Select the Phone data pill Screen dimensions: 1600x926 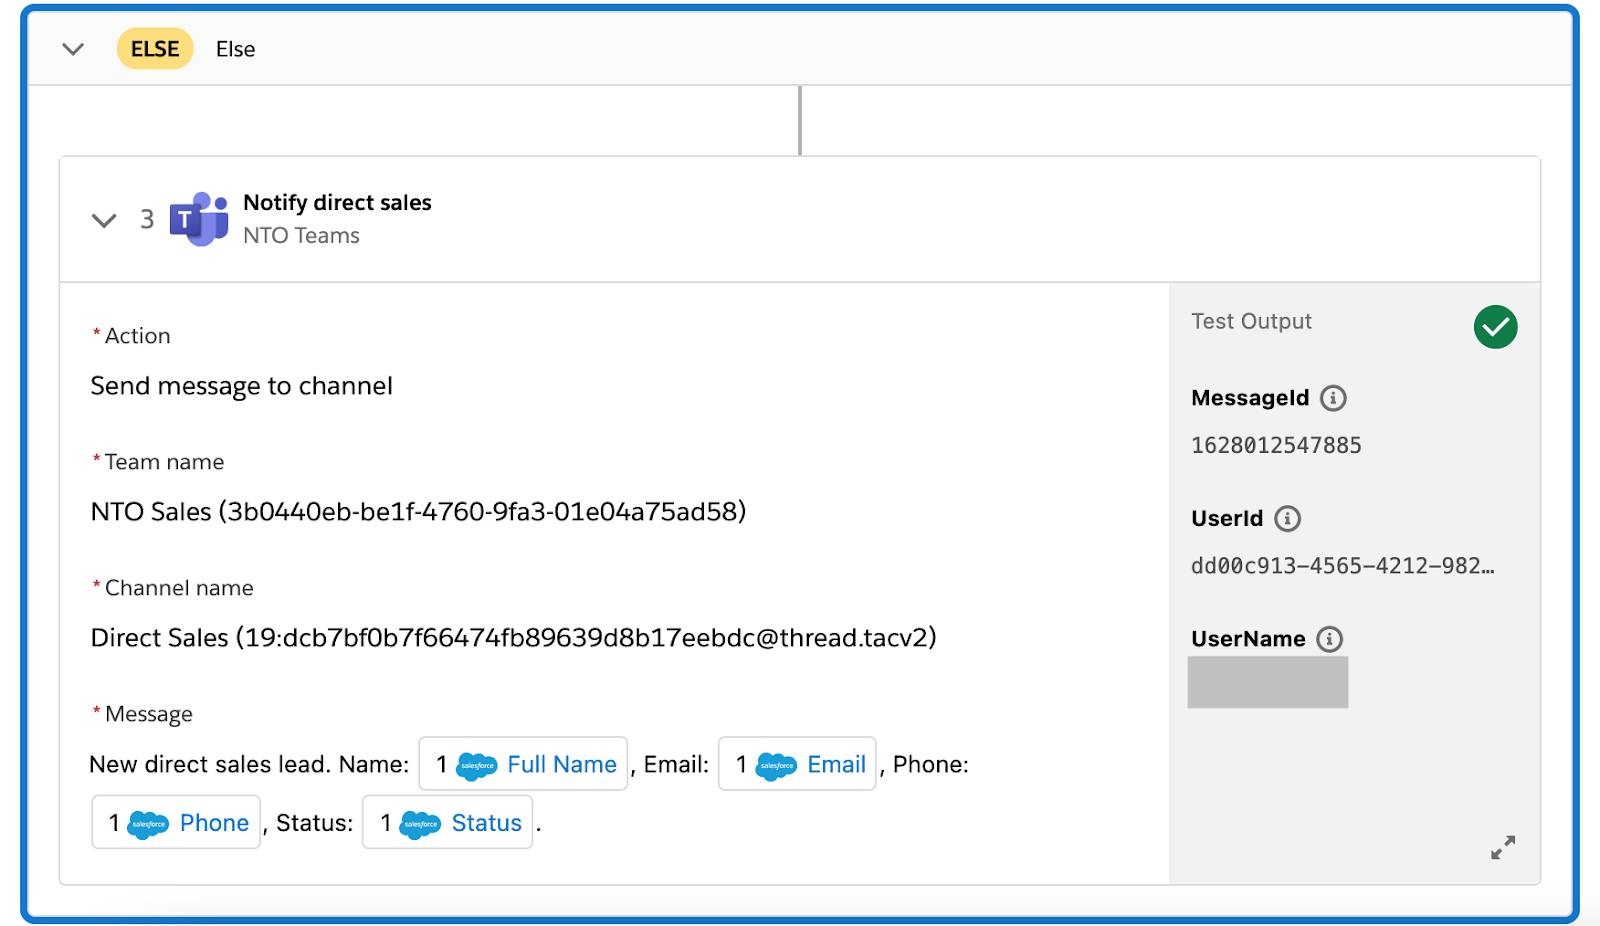pyautogui.click(x=176, y=822)
